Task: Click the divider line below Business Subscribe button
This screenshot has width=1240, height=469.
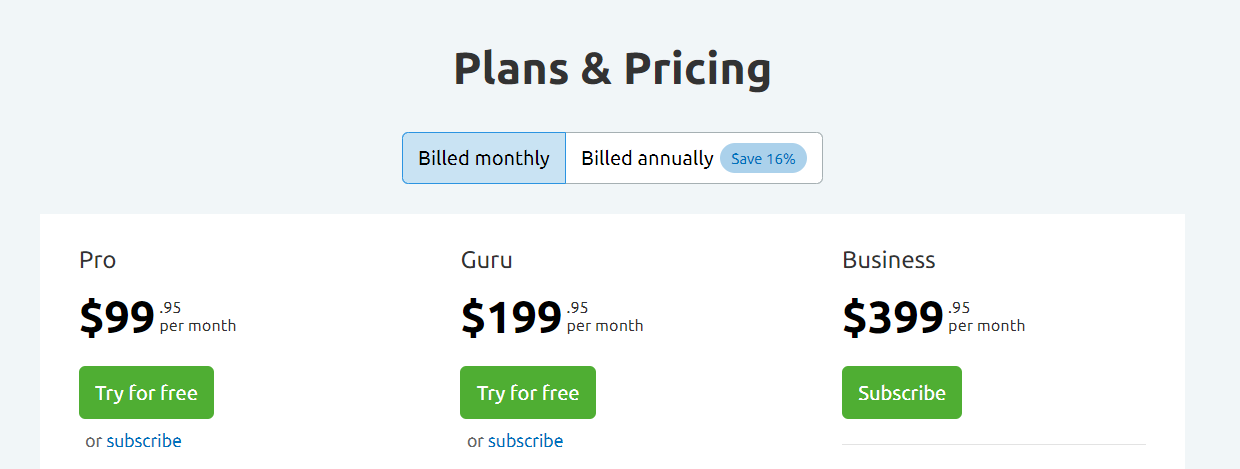Action: point(994,444)
